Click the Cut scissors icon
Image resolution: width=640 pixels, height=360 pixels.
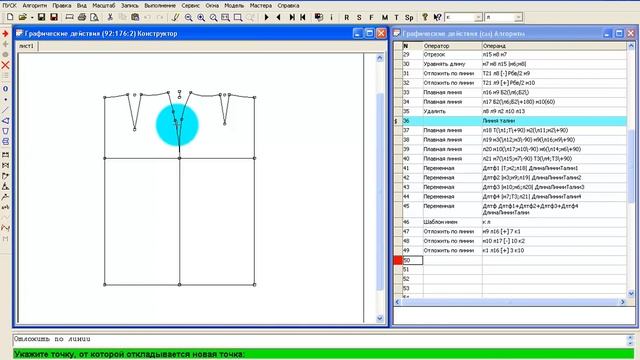(110, 17)
